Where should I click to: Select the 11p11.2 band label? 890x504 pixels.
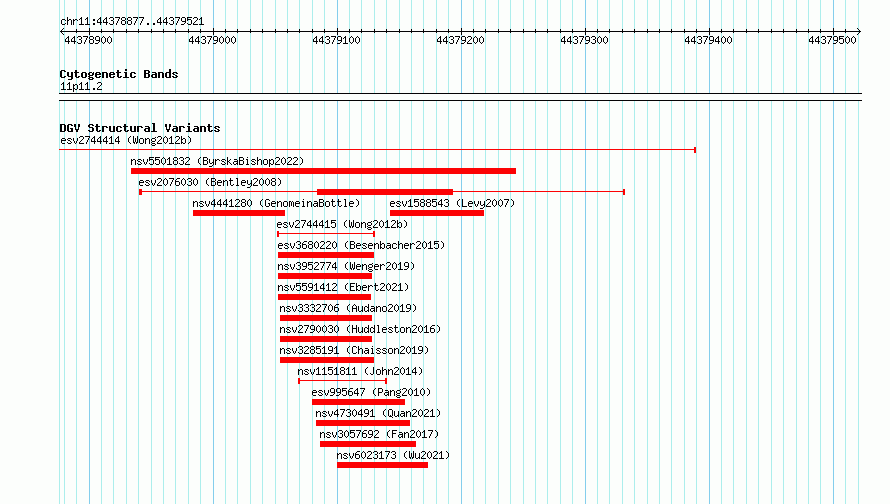click(81, 86)
